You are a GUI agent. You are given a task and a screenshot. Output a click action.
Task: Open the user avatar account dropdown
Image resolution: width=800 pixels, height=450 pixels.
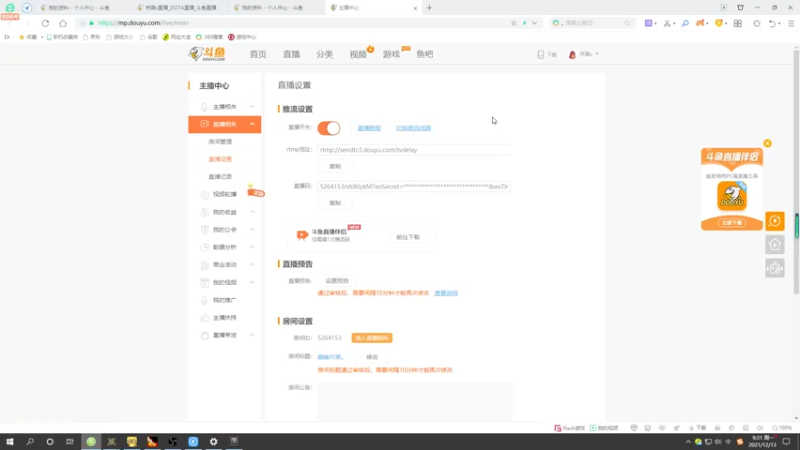pos(583,54)
